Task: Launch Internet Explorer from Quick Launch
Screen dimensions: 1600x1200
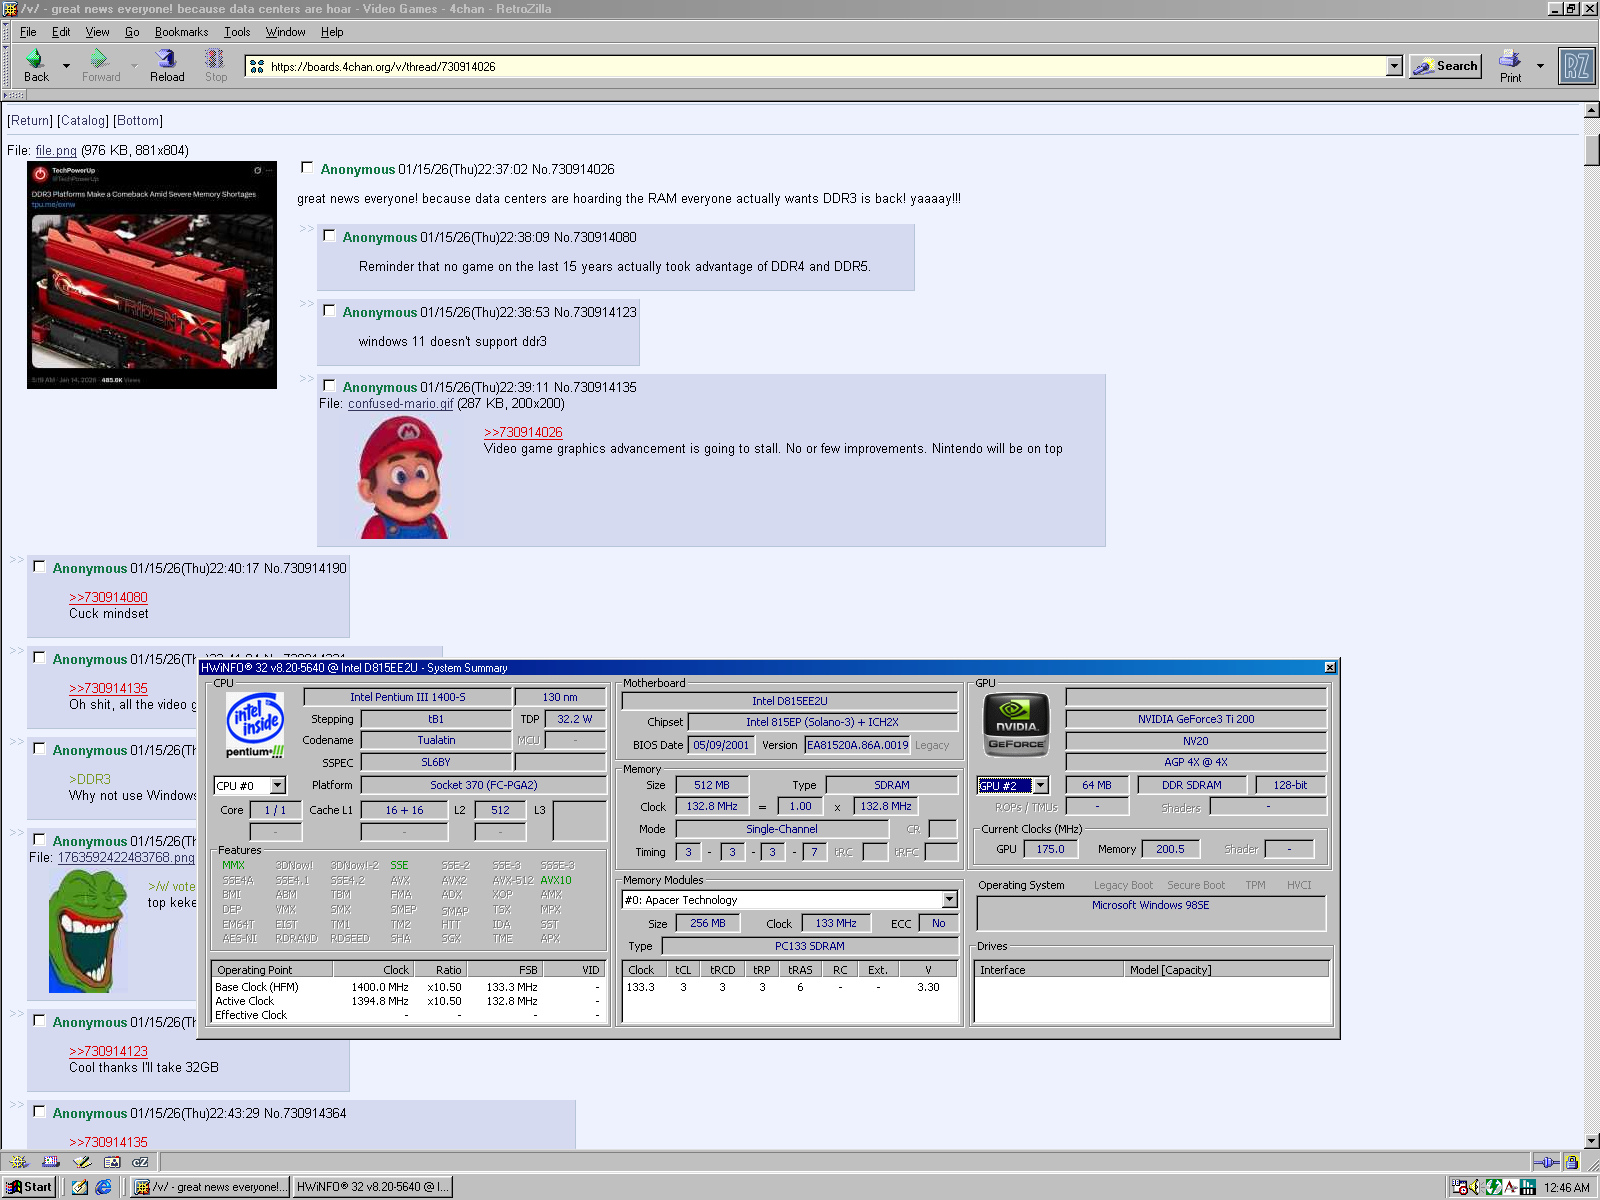Action: [103, 1187]
